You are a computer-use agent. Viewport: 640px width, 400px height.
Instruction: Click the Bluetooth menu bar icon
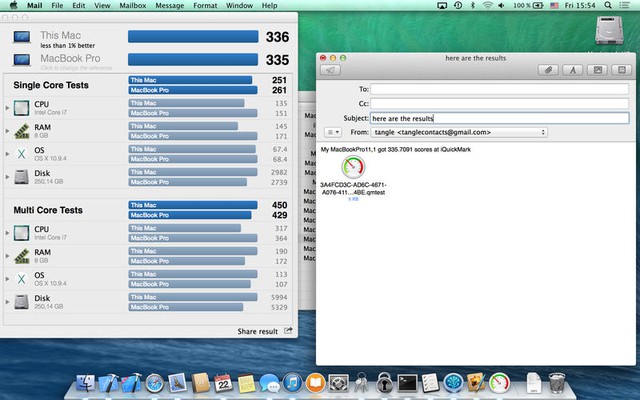[x=473, y=5]
